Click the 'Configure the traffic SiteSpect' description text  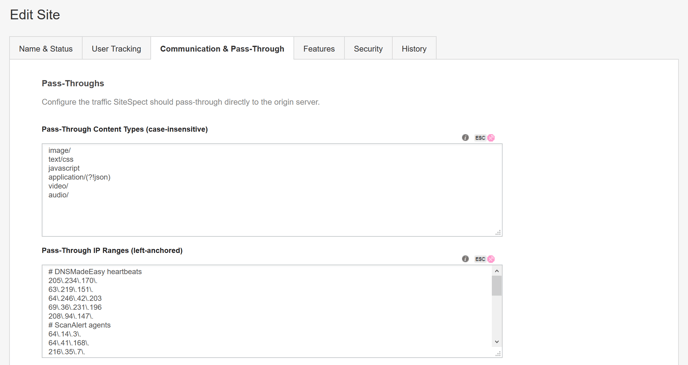[181, 102]
